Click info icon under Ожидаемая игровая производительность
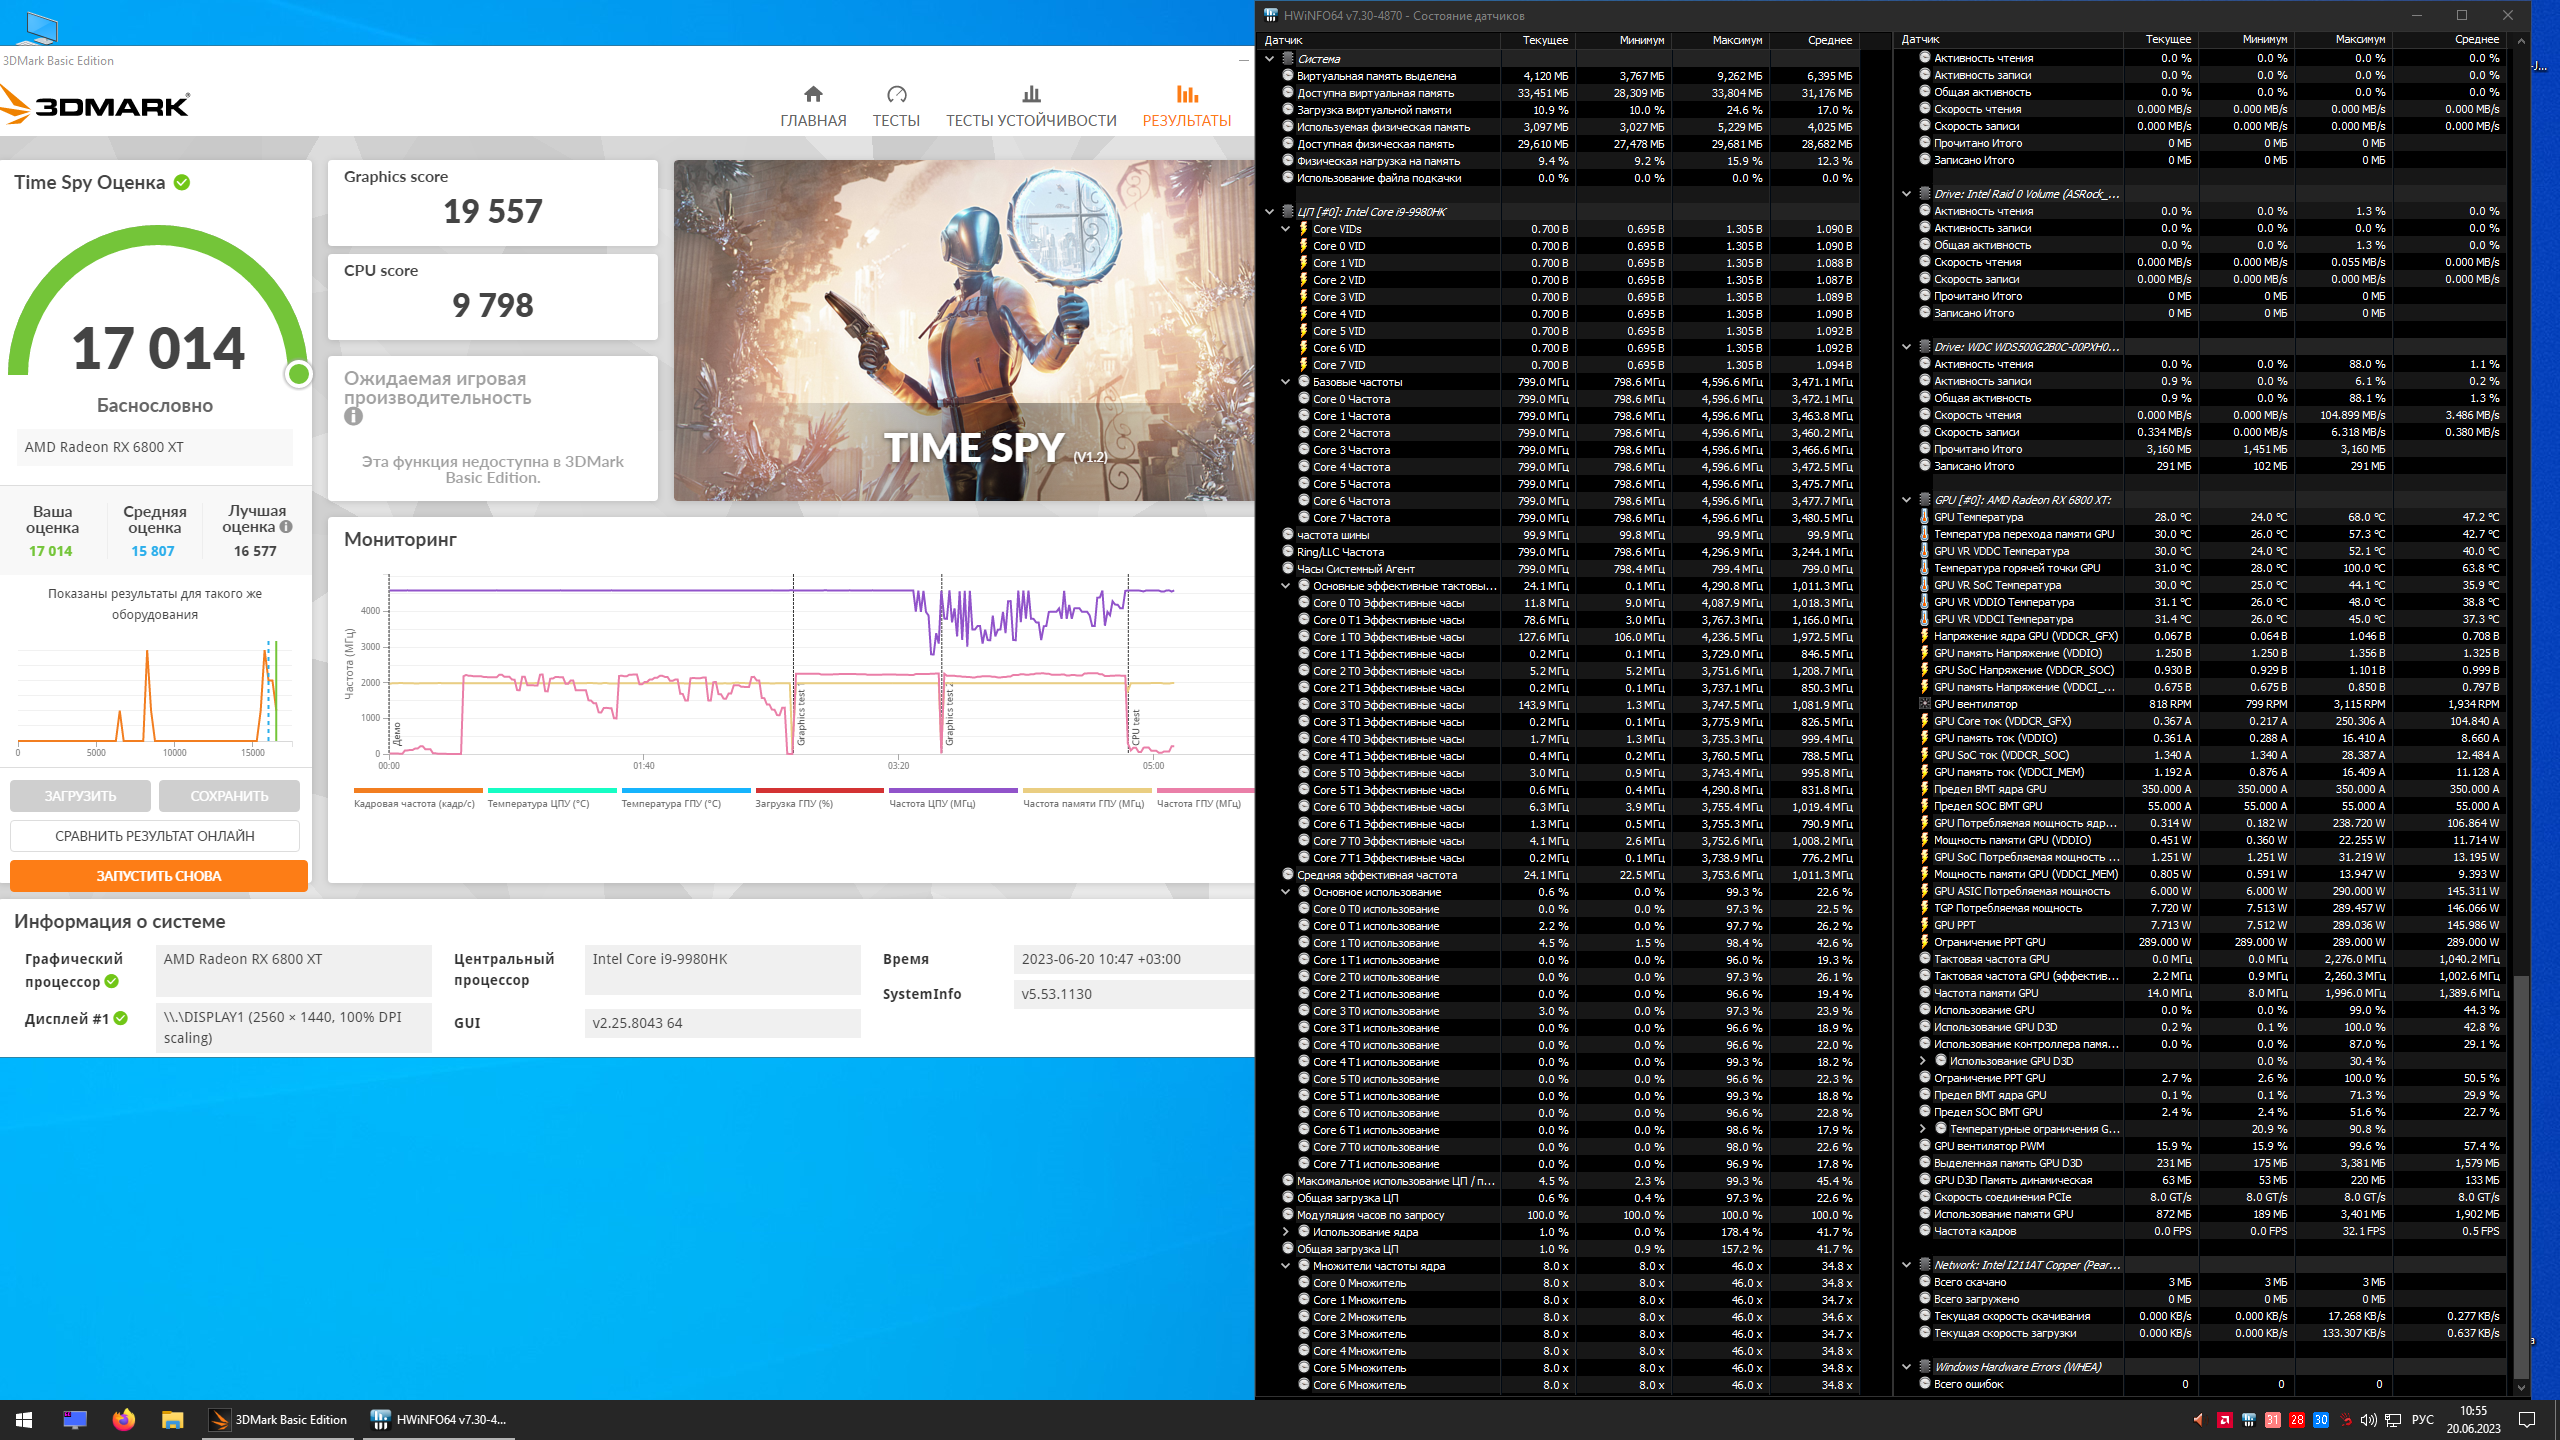2560x1440 pixels. tap(353, 417)
